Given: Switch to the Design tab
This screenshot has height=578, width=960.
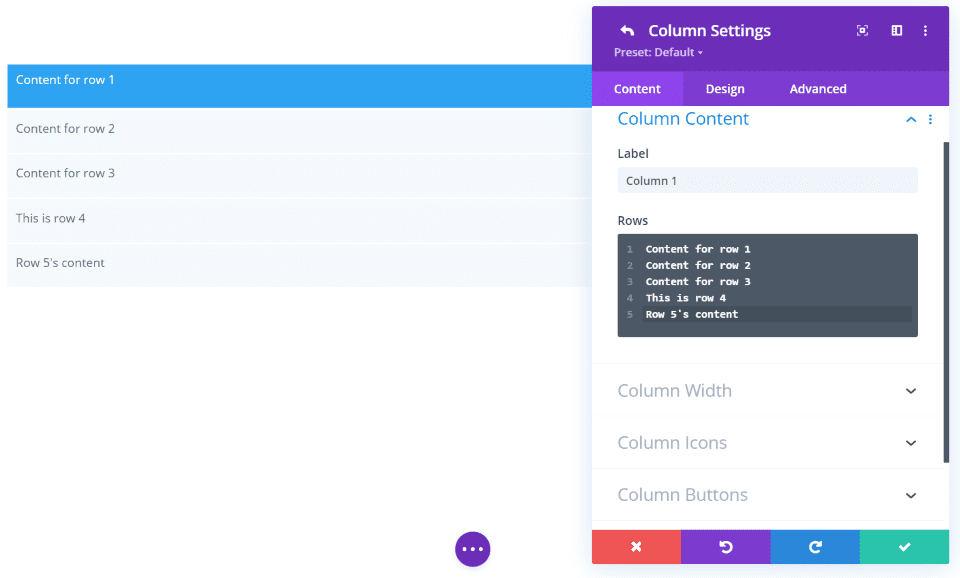Looking at the screenshot, I should 724,88.
